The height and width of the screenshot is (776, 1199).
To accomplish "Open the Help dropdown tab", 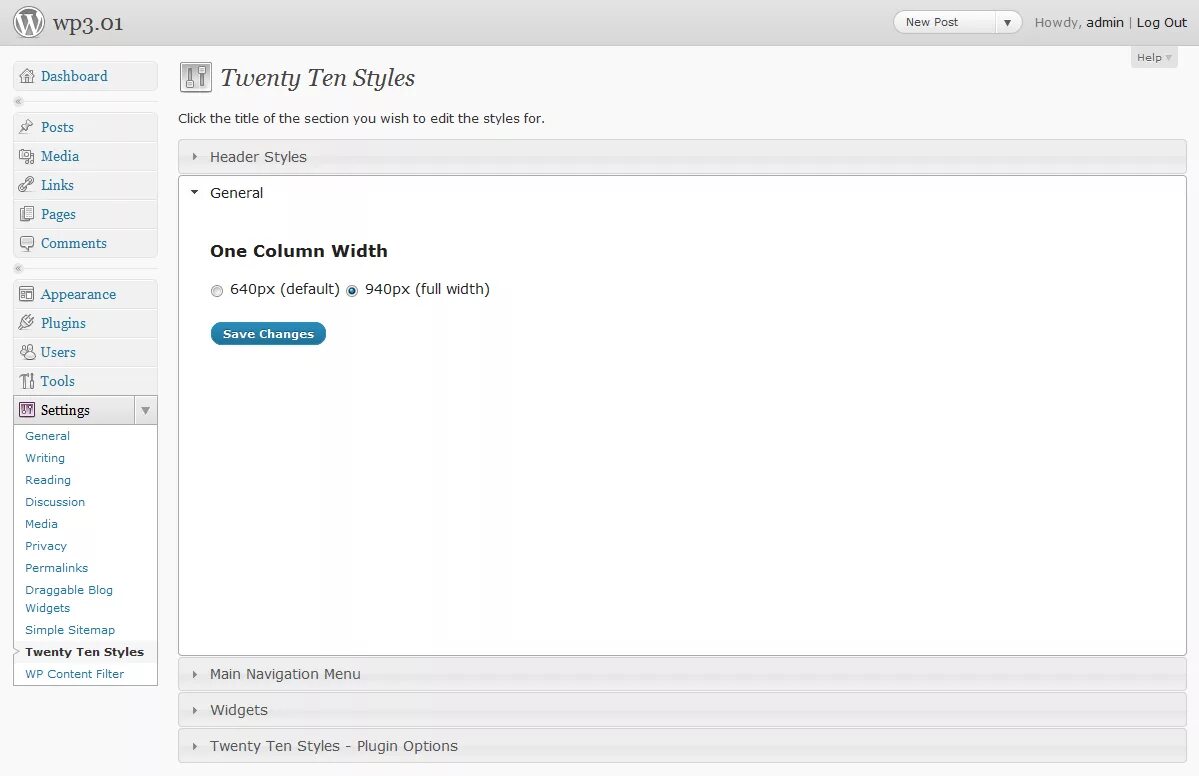I will click(x=1154, y=57).
